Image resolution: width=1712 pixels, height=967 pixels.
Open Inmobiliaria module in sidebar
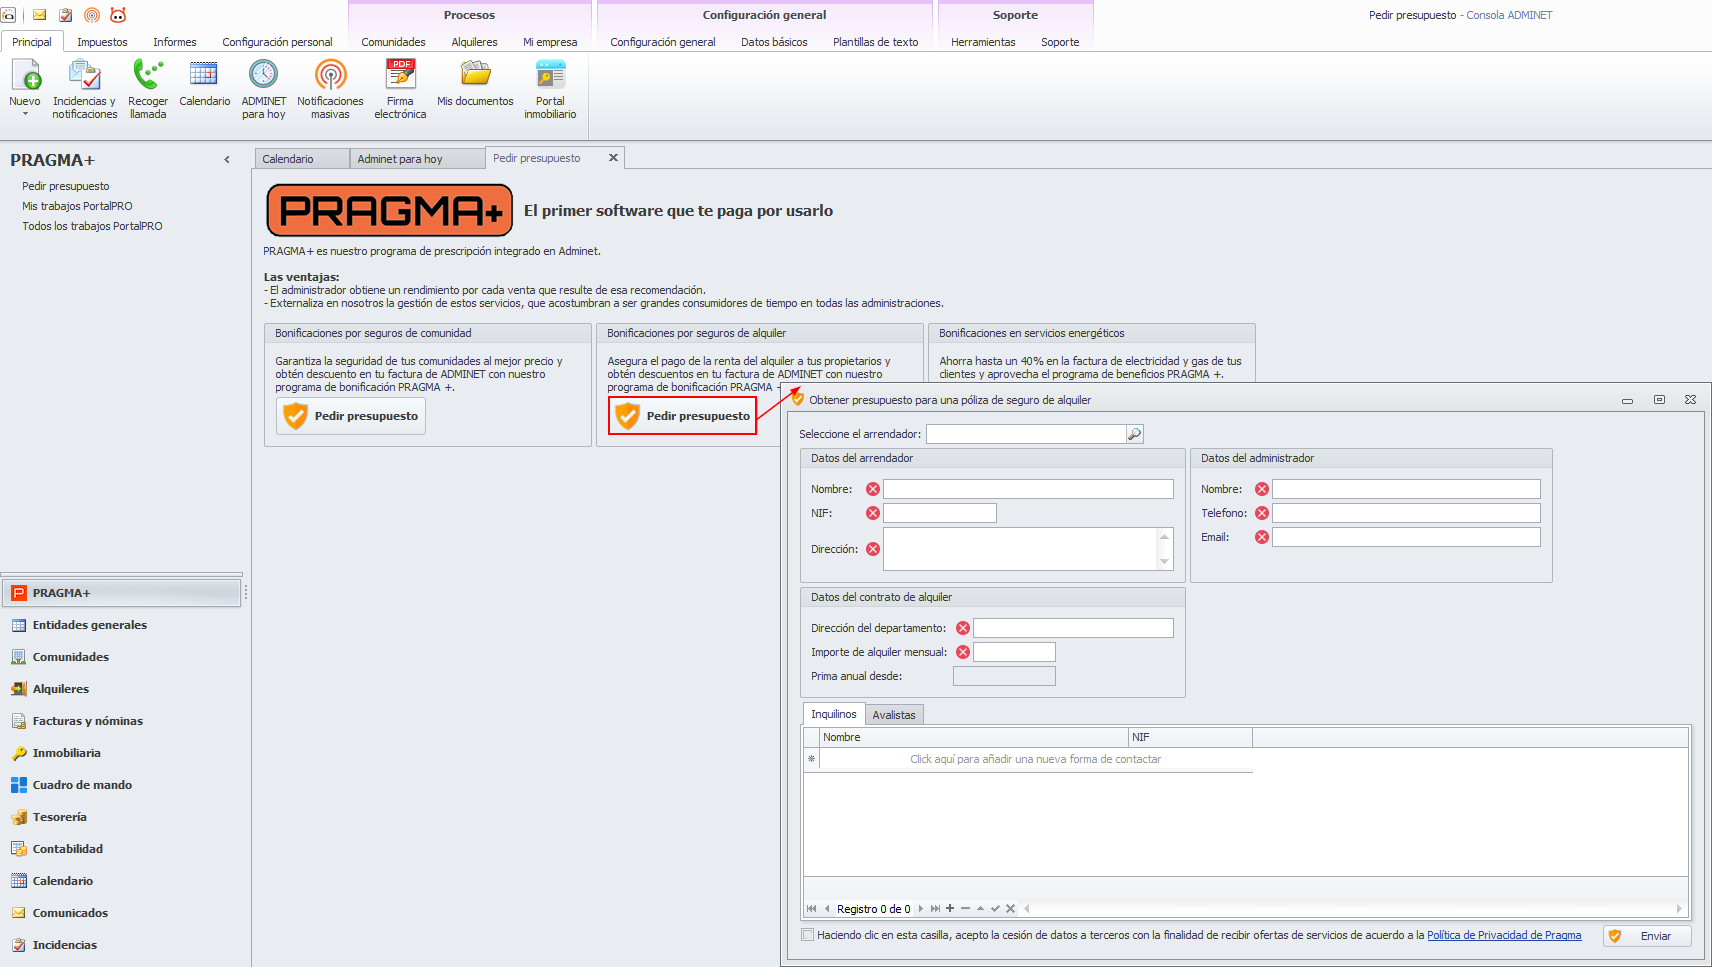(121, 753)
